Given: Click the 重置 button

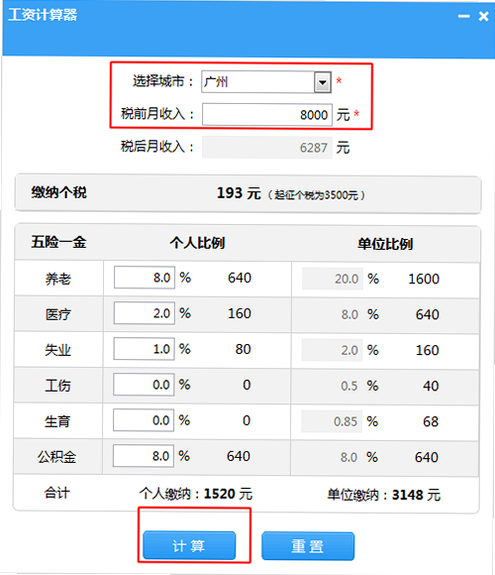Looking at the screenshot, I should tap(308, 546).
